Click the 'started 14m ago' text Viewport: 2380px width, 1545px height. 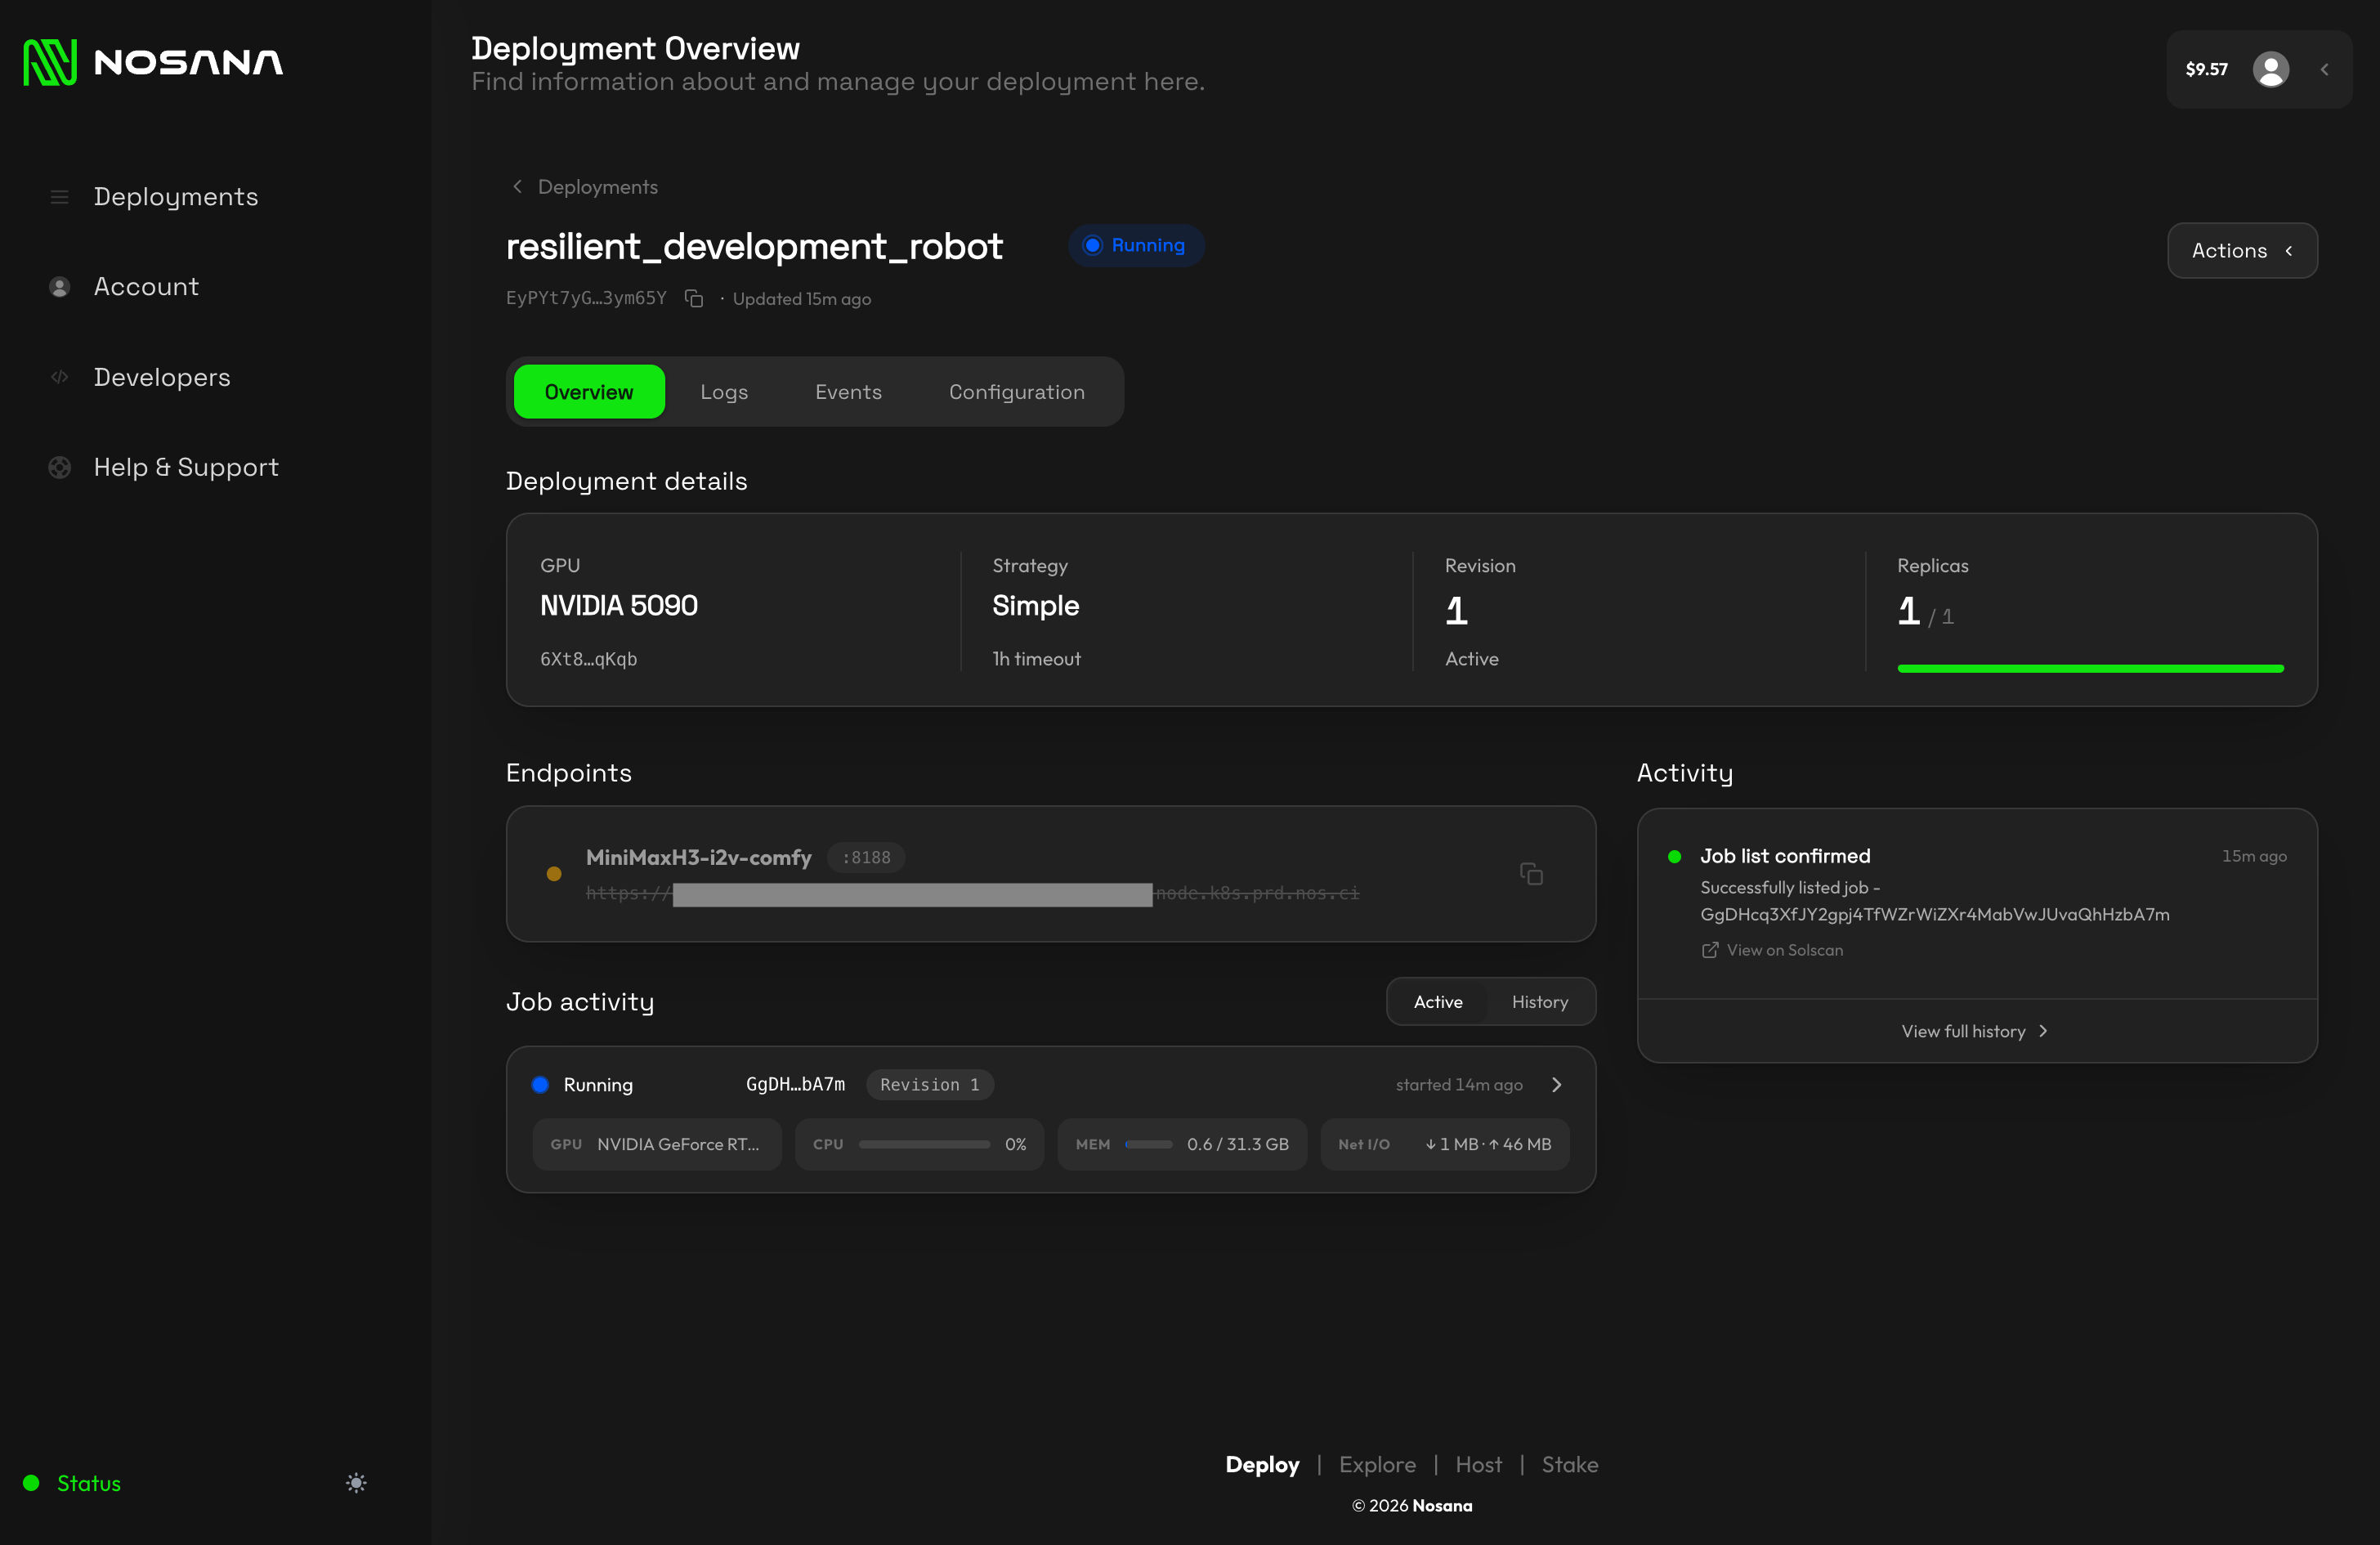point(1459,1084)
